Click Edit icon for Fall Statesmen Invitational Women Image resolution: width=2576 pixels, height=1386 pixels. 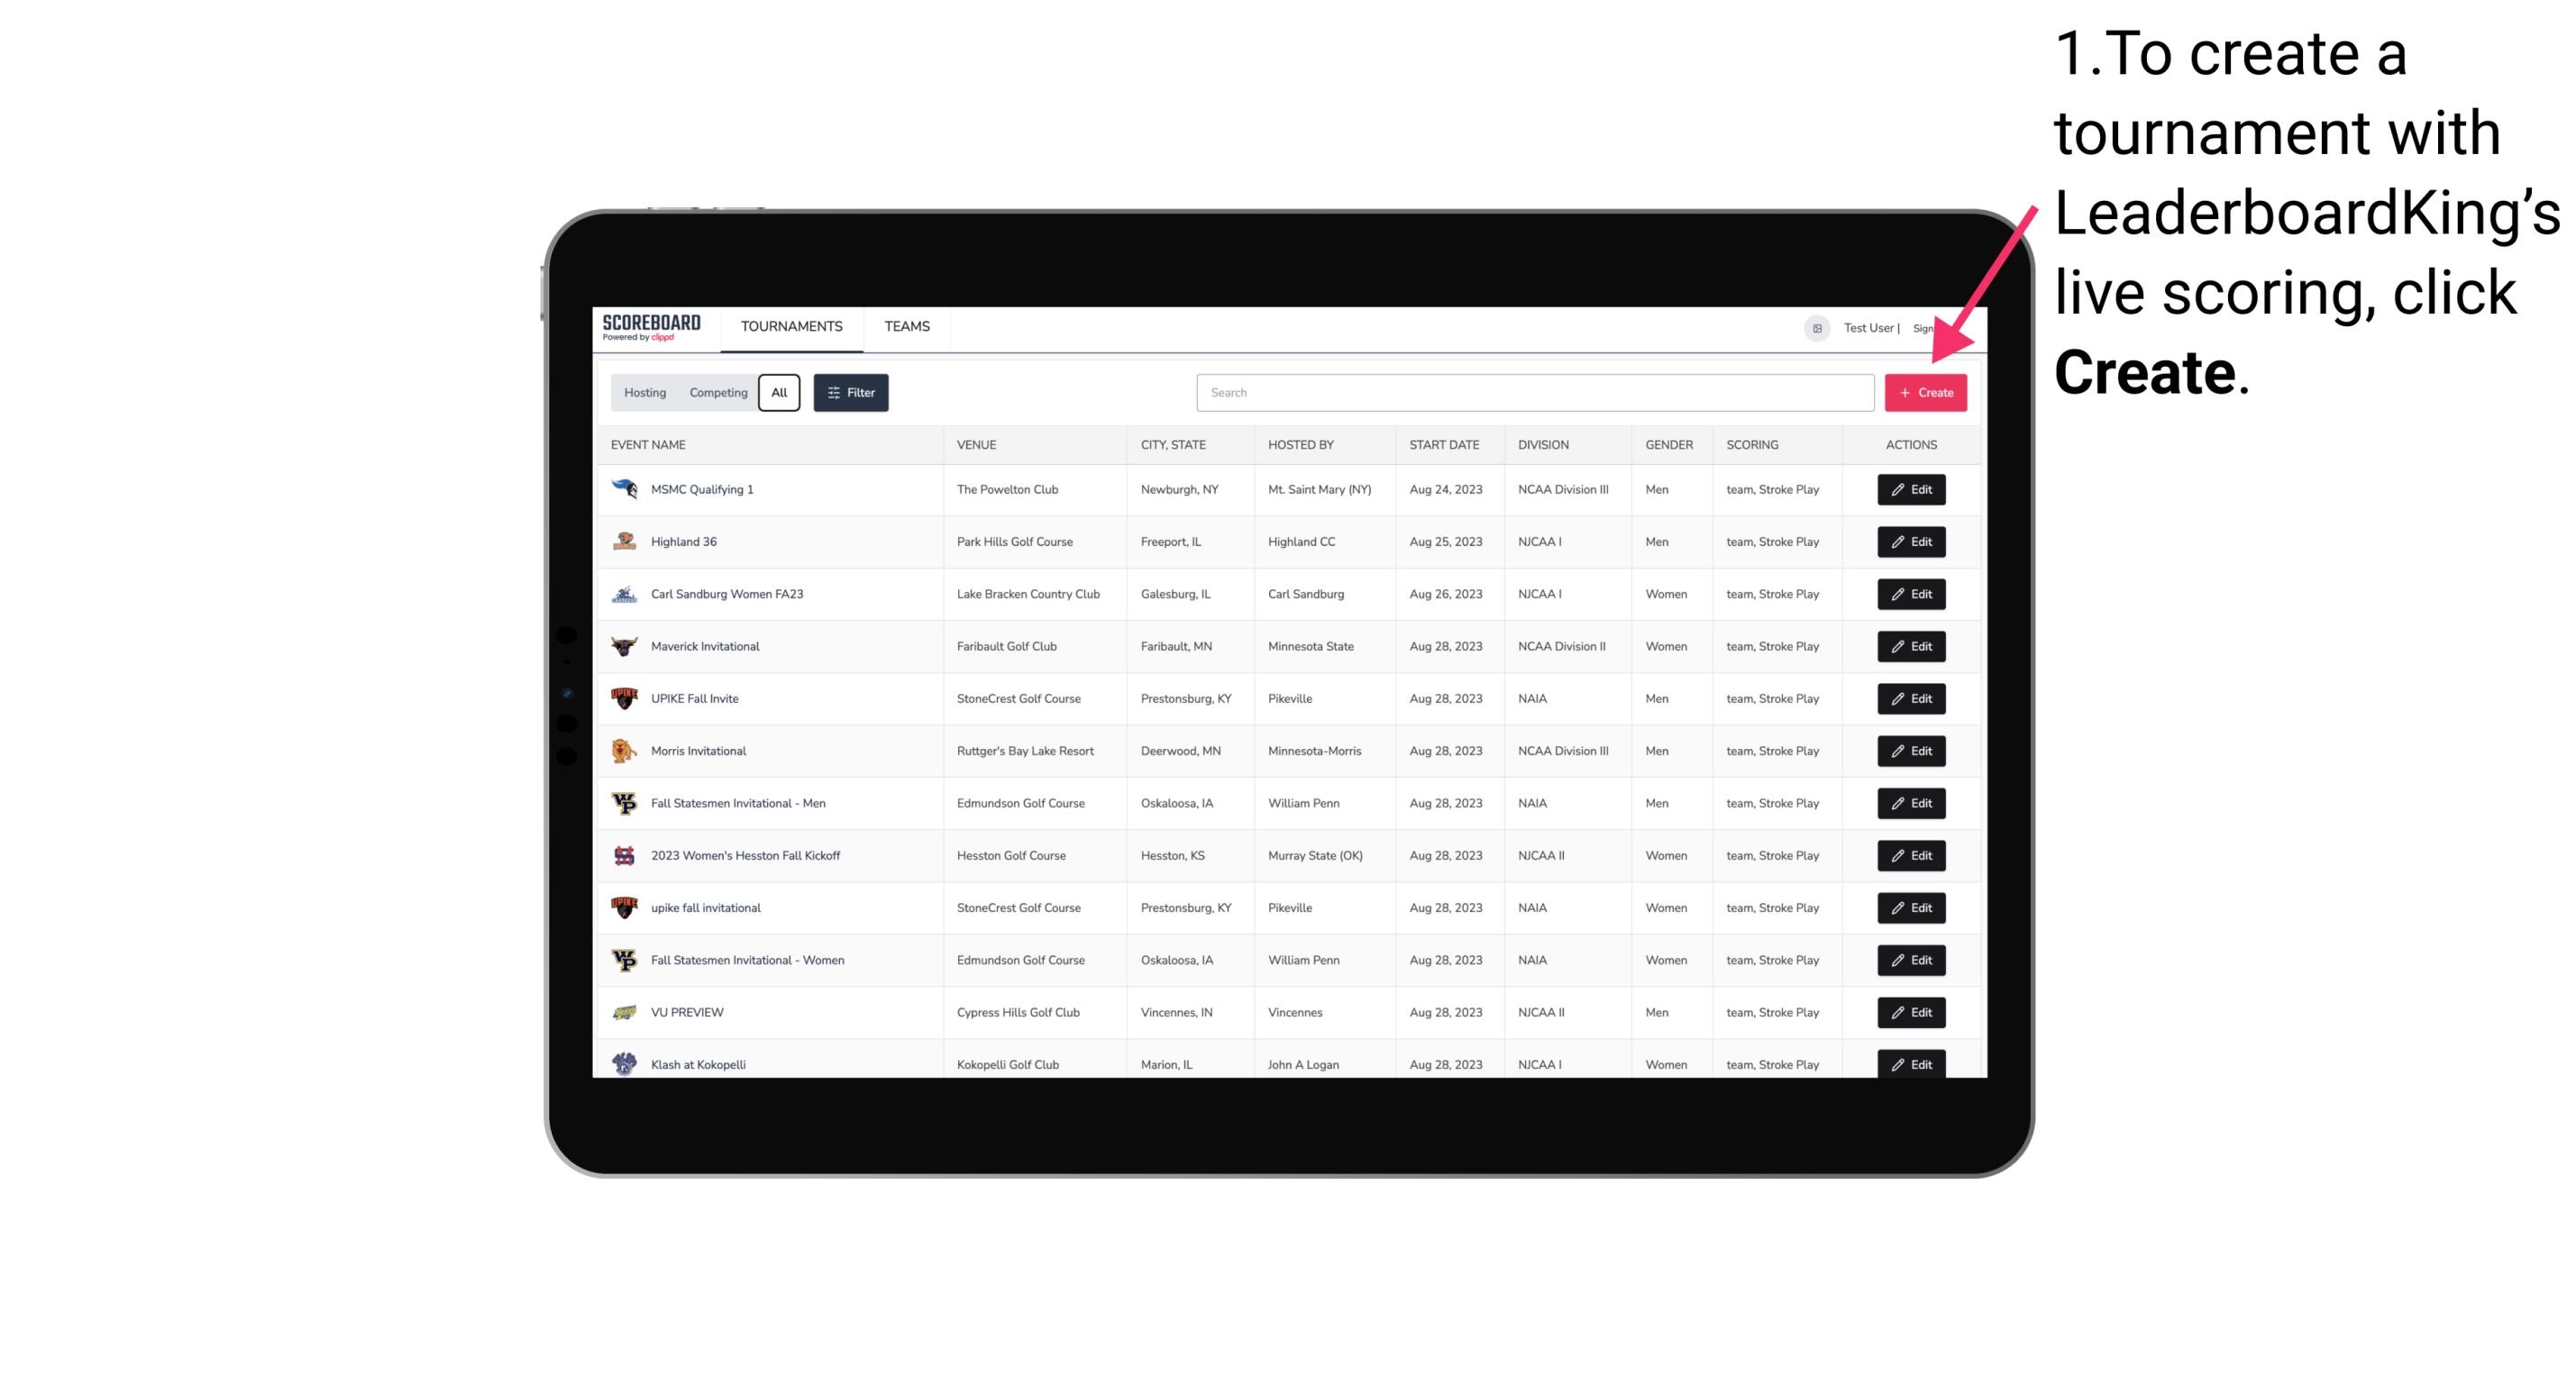1910,959
